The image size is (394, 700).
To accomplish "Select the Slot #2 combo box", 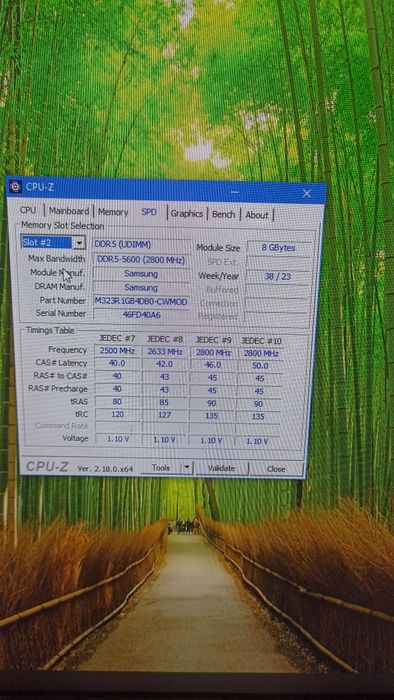I will click(53, 243).
